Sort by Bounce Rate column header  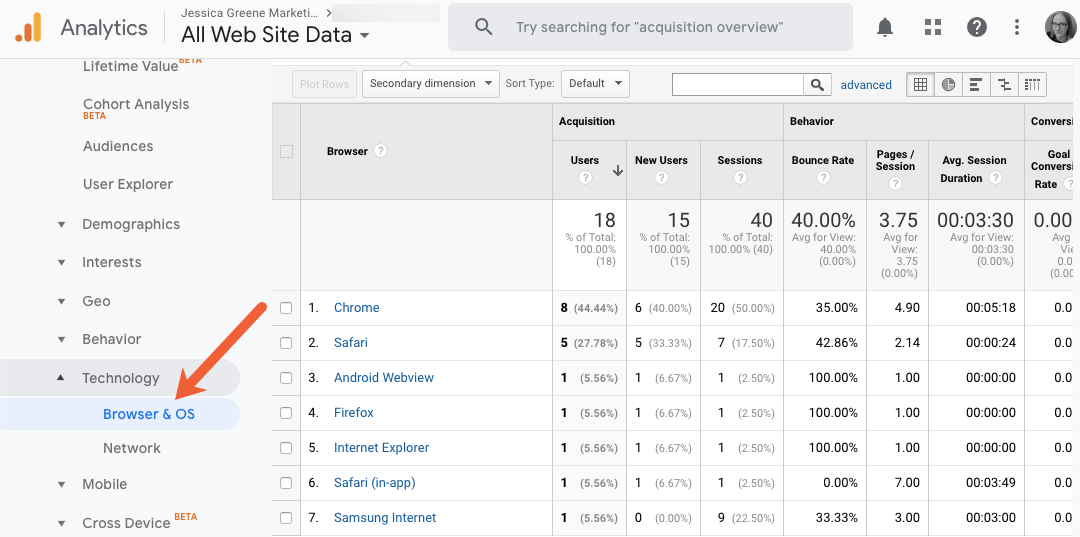822,160
